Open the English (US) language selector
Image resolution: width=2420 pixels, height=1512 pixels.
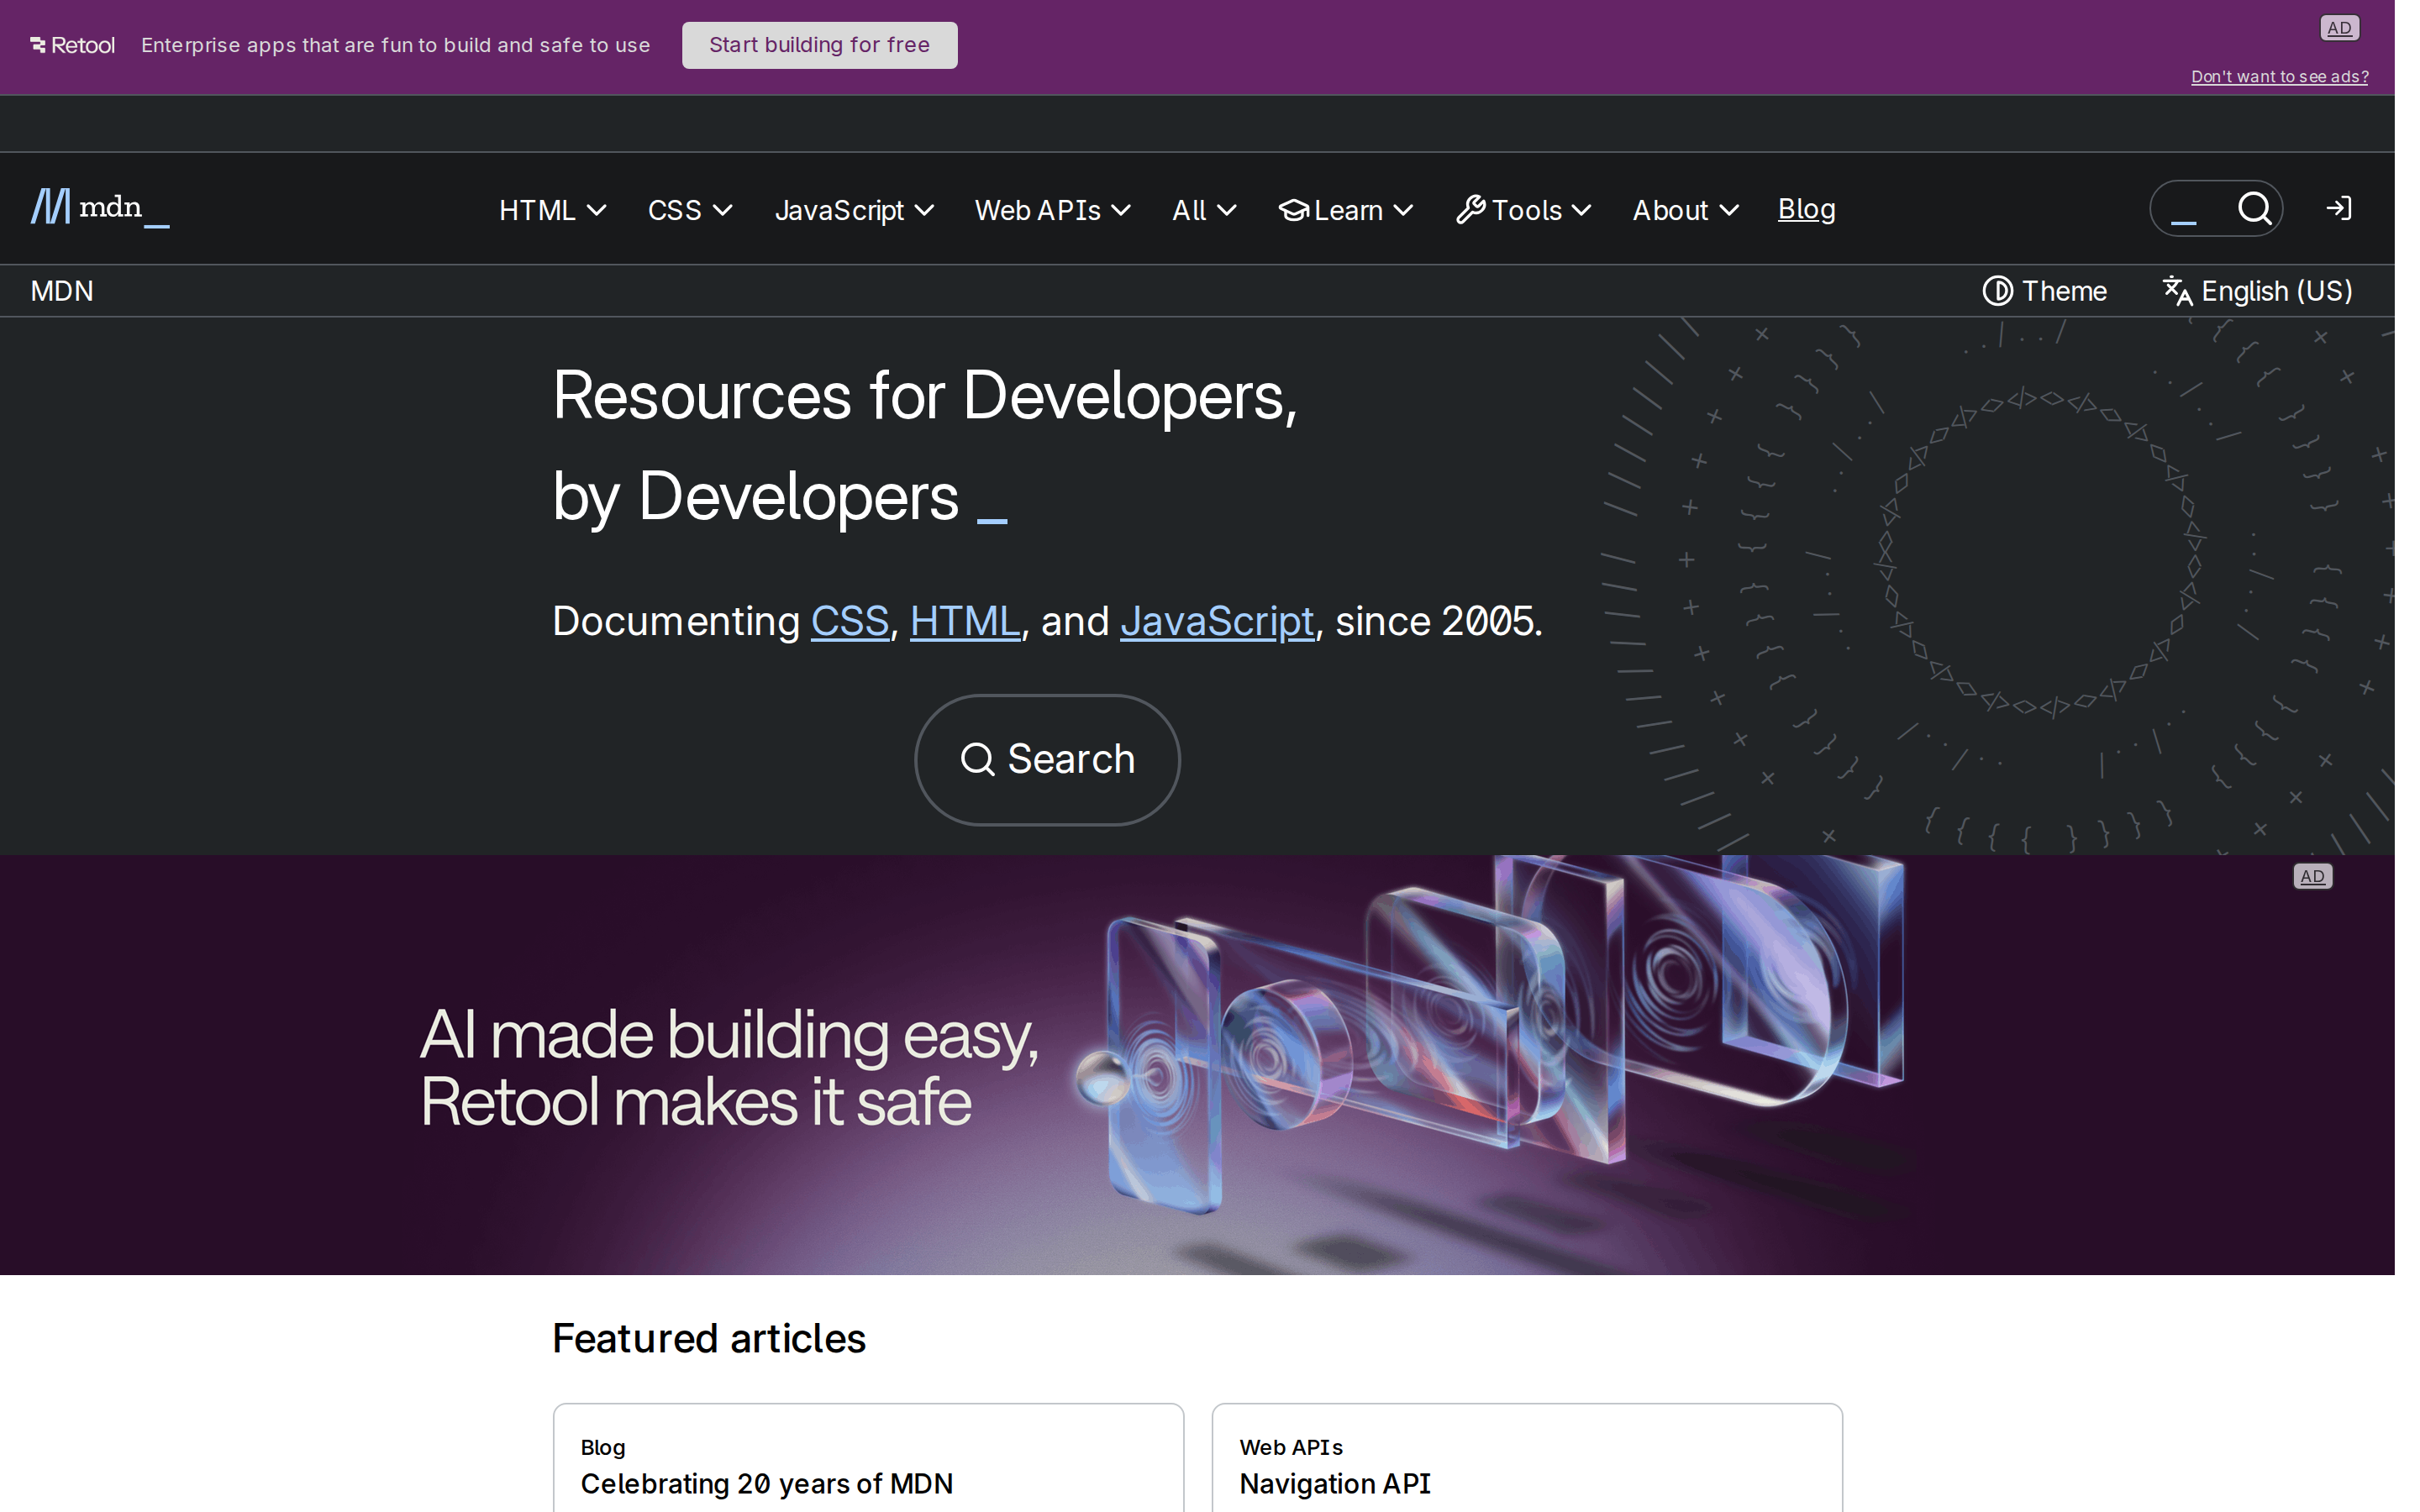pos(2257,291)
